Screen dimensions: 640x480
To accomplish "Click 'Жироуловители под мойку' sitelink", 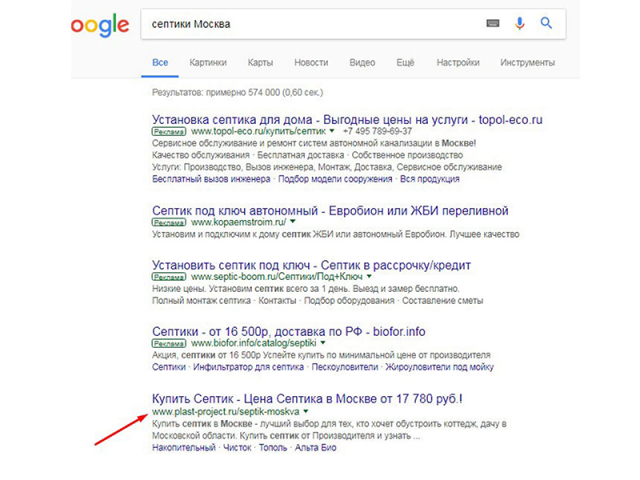I will pyautogui.click(x=439, y=367).
